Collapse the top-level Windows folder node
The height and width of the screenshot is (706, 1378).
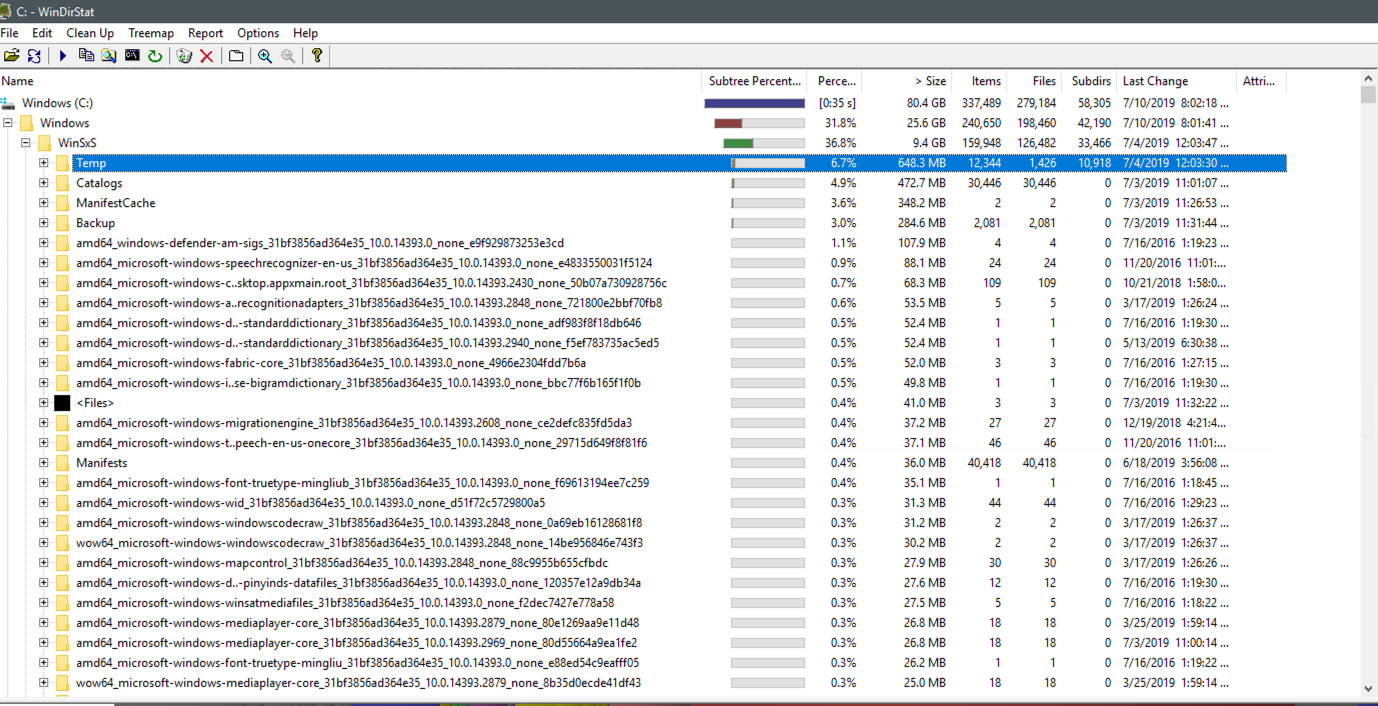click(x=8, y=123)
